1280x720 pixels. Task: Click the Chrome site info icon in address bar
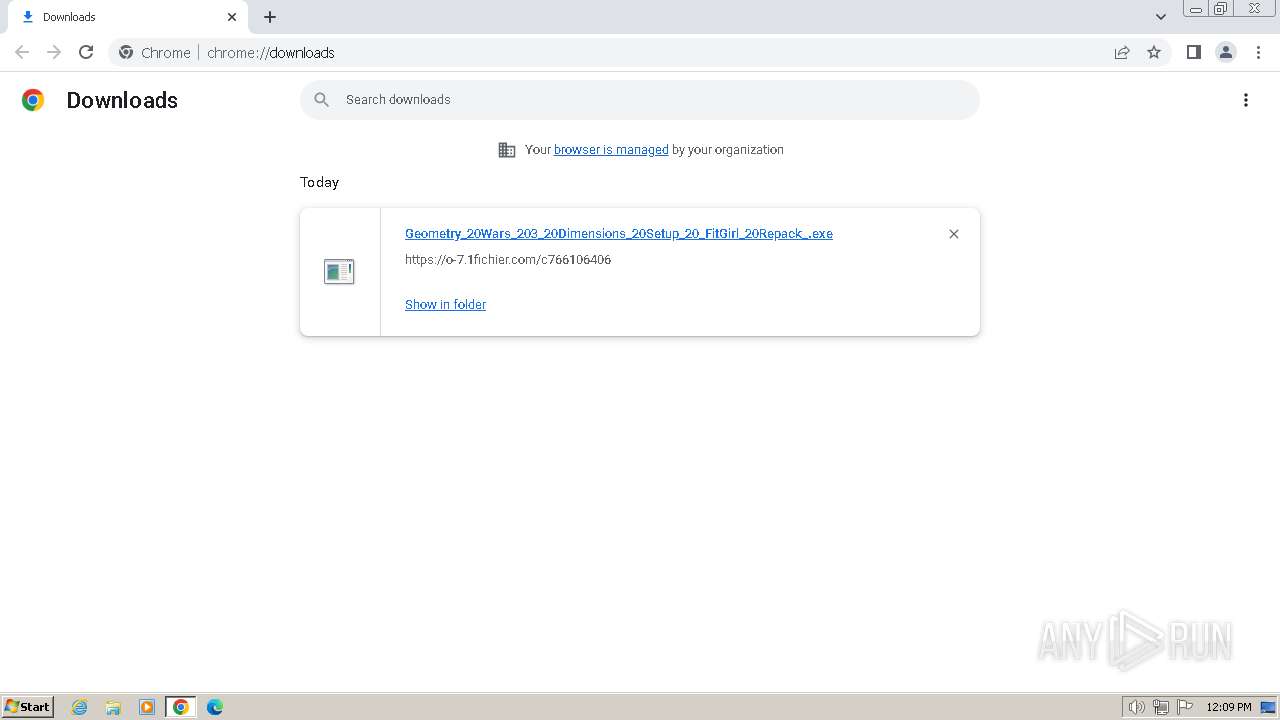(x=126, y=52)
